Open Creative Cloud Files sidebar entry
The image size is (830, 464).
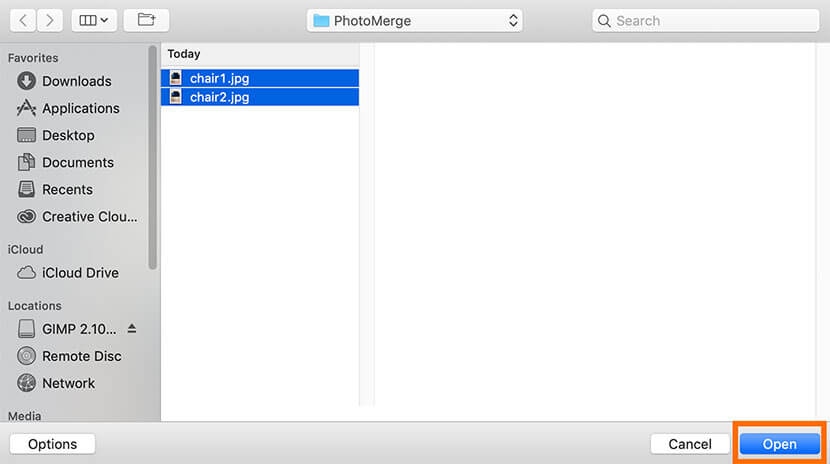[89, 216]
